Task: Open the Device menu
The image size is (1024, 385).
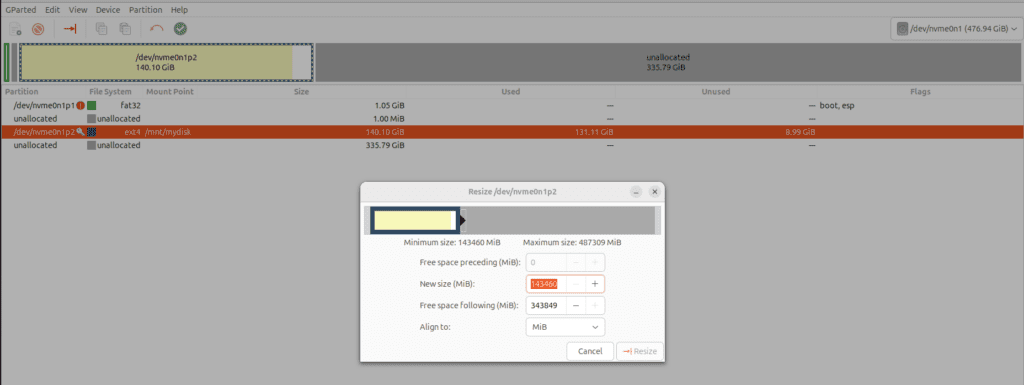Action: click(x=108, y=10)
